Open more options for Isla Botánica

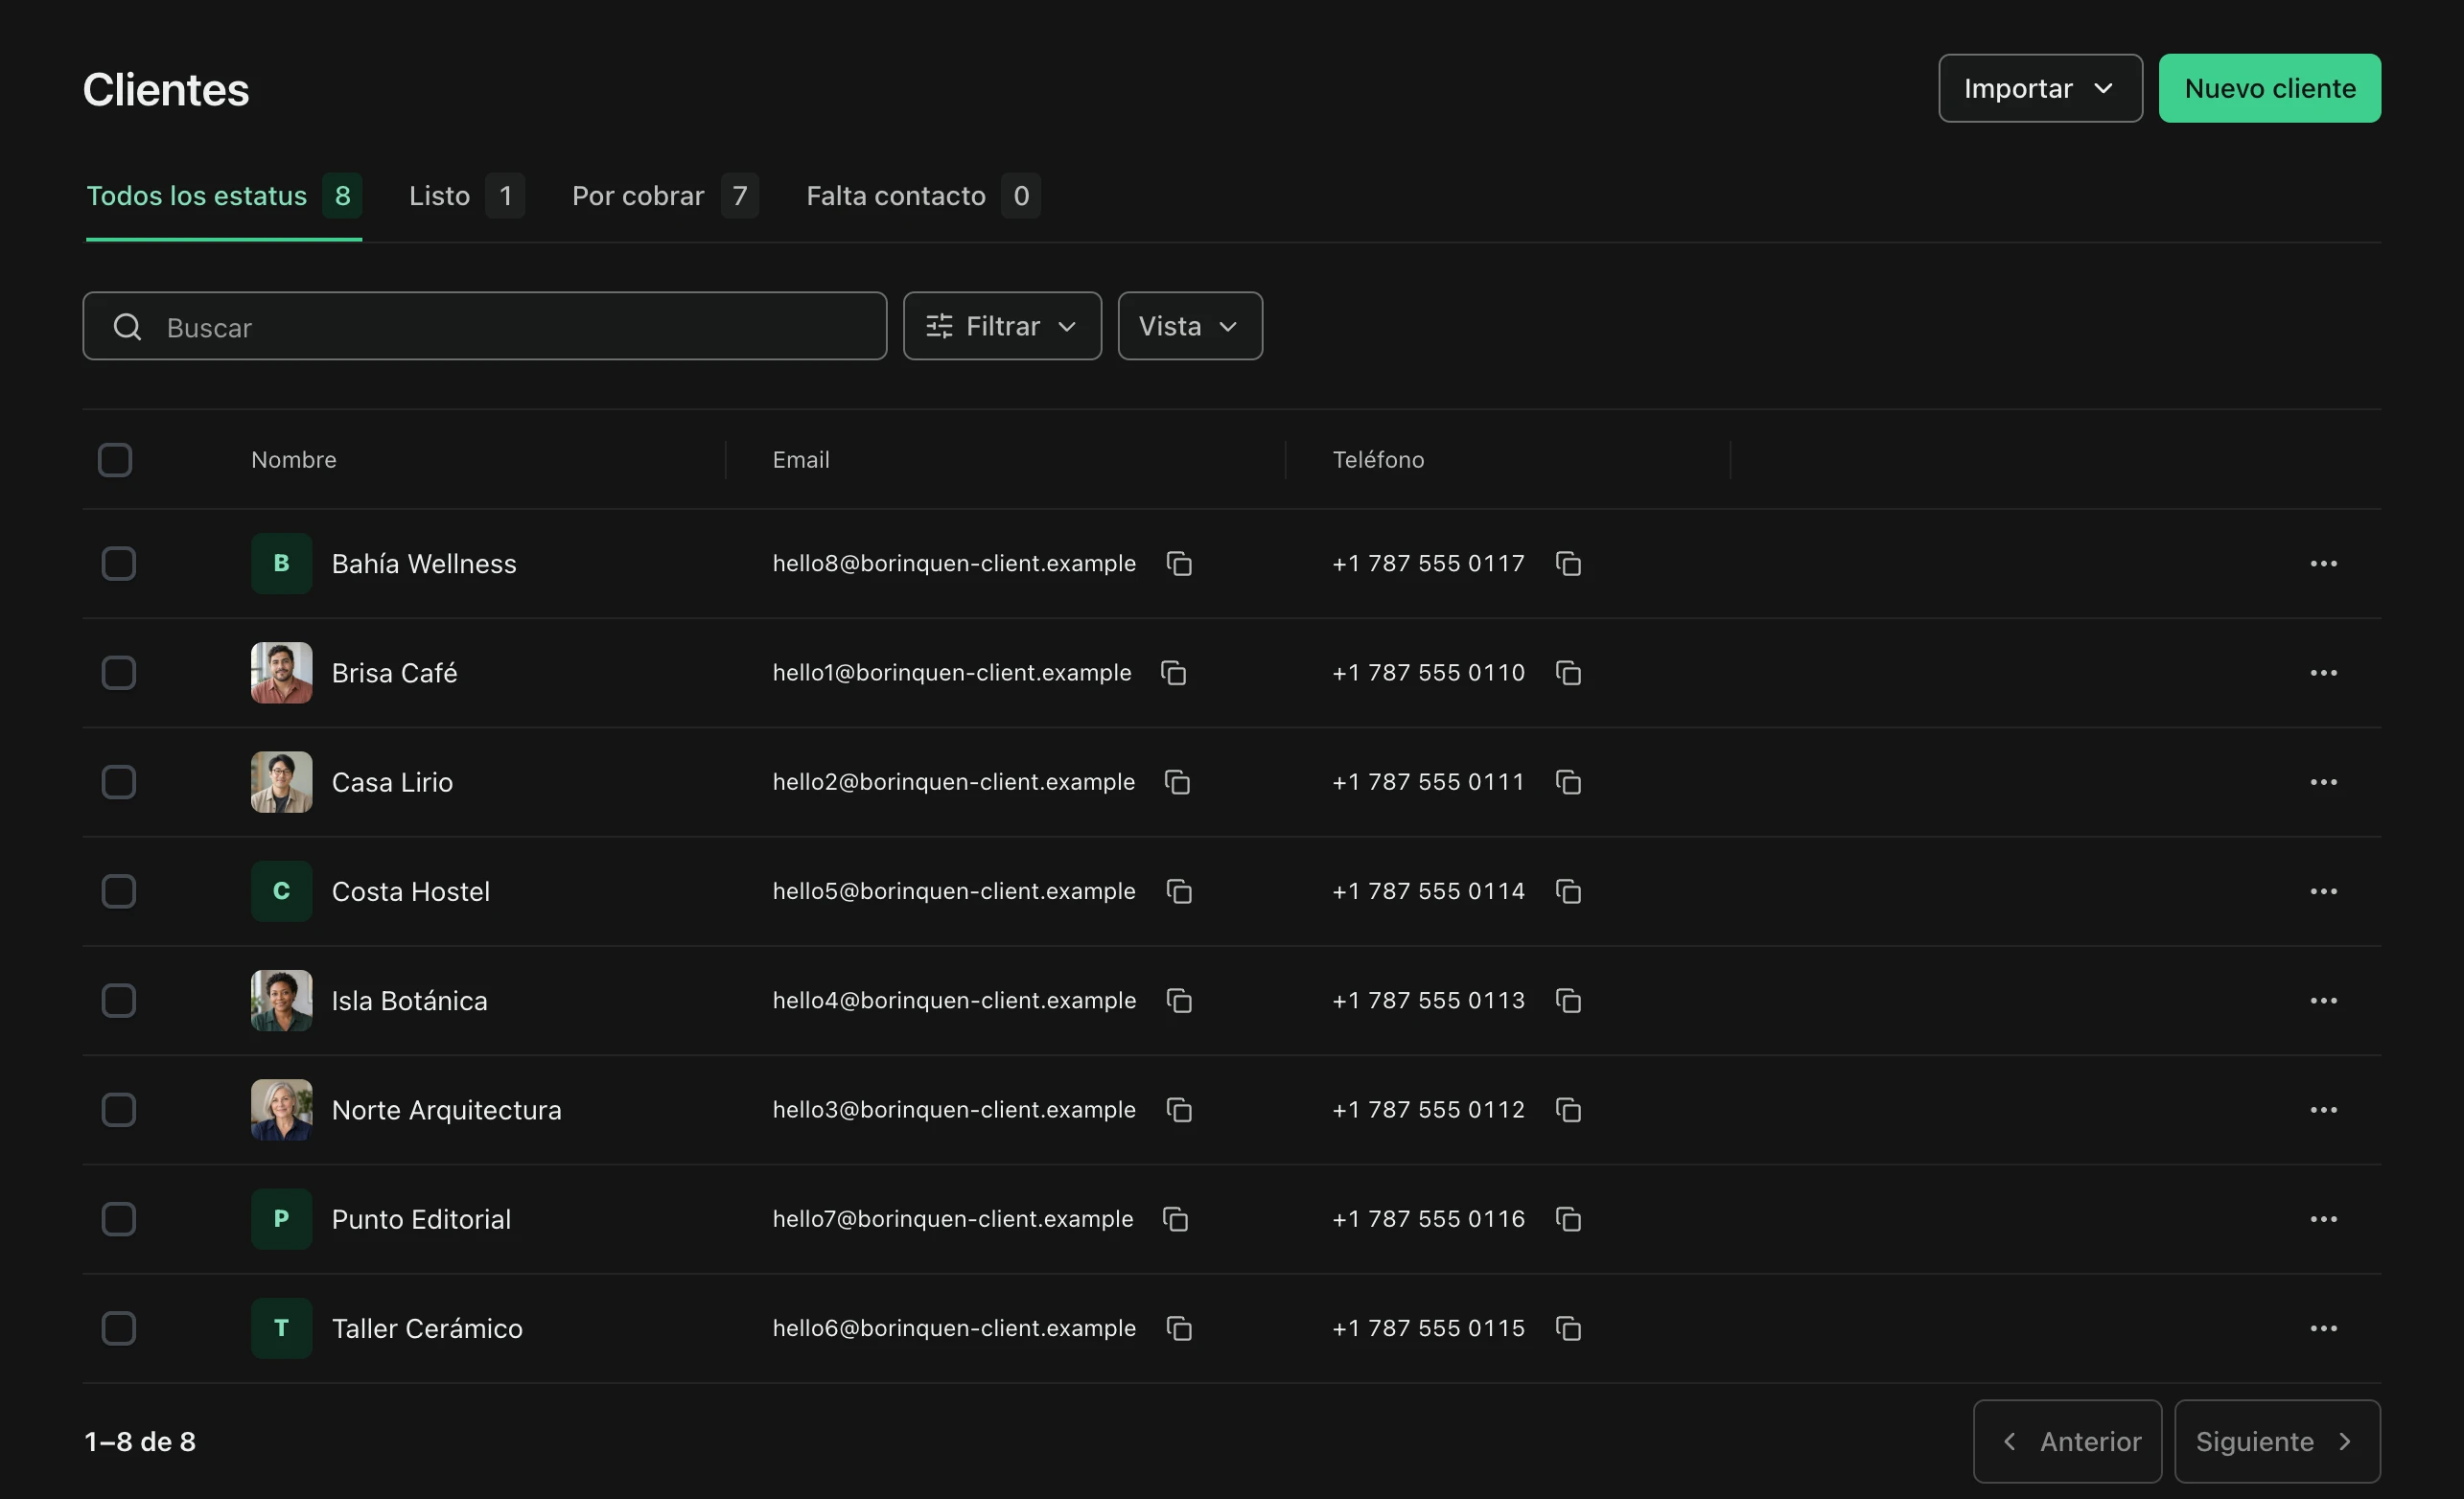(x=2323, y=1000)
